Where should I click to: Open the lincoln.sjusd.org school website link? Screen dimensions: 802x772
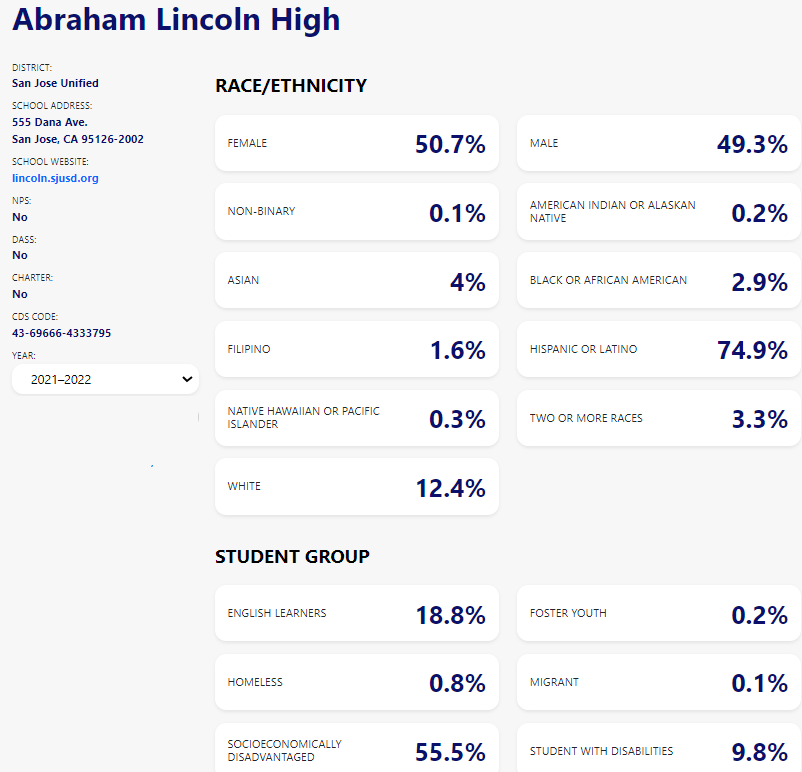pos(55,178)
